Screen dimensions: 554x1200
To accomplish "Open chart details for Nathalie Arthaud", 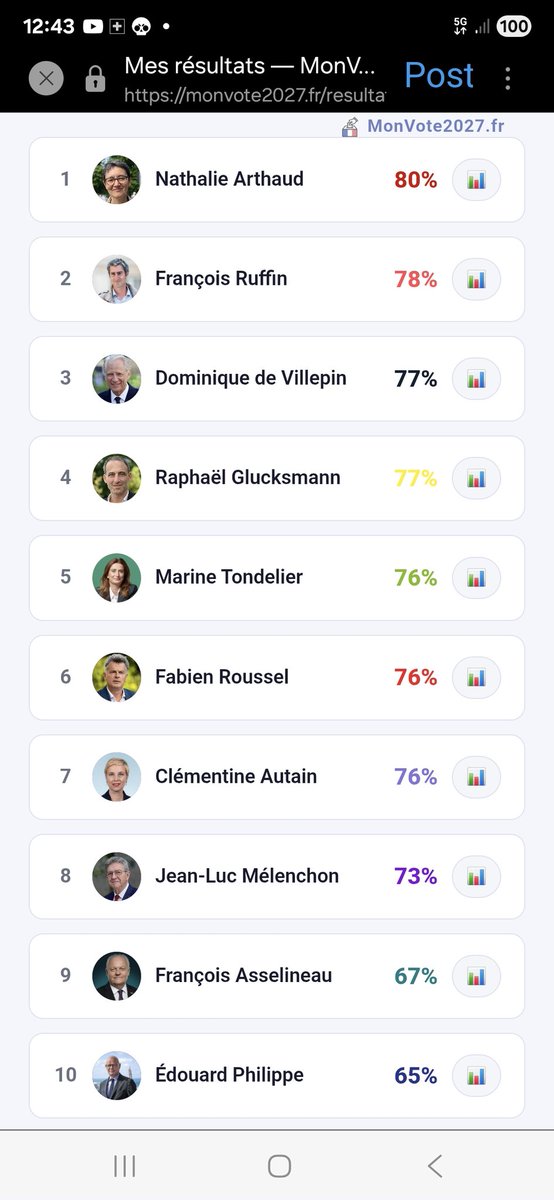I will point(476,180).
